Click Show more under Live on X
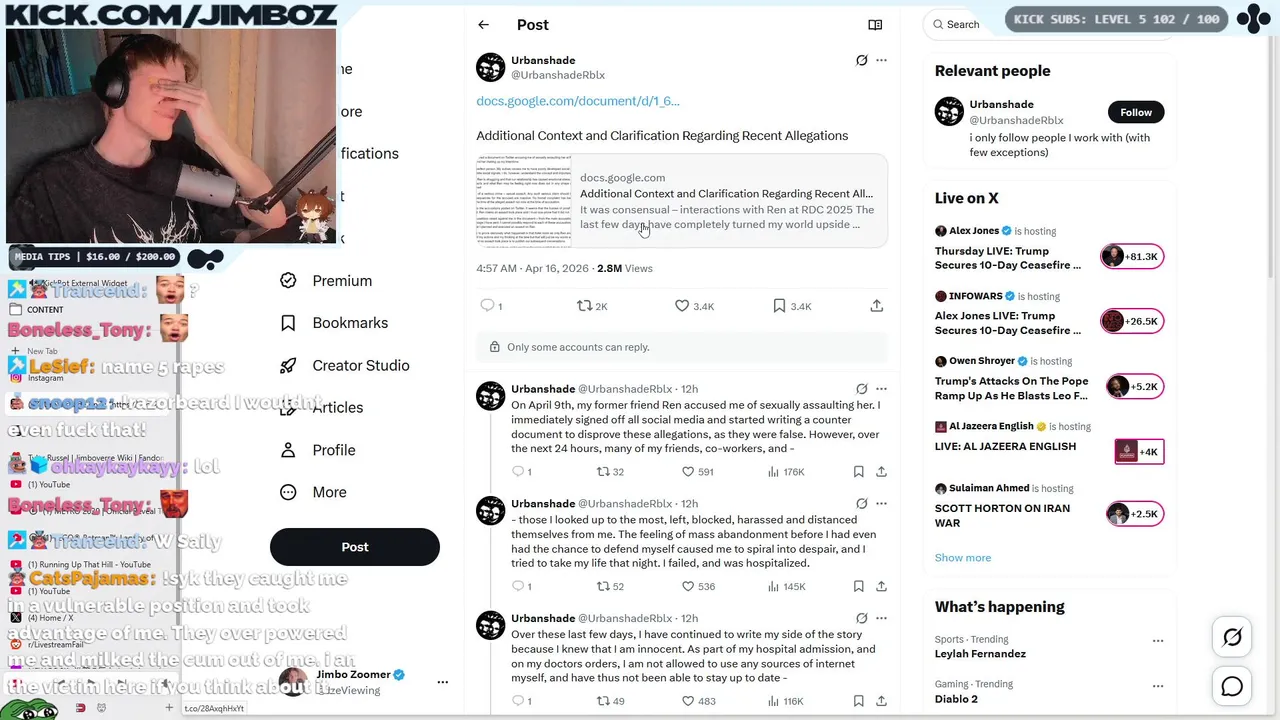The width and height of the screenshot is (1280, 720). click(963, 557)
